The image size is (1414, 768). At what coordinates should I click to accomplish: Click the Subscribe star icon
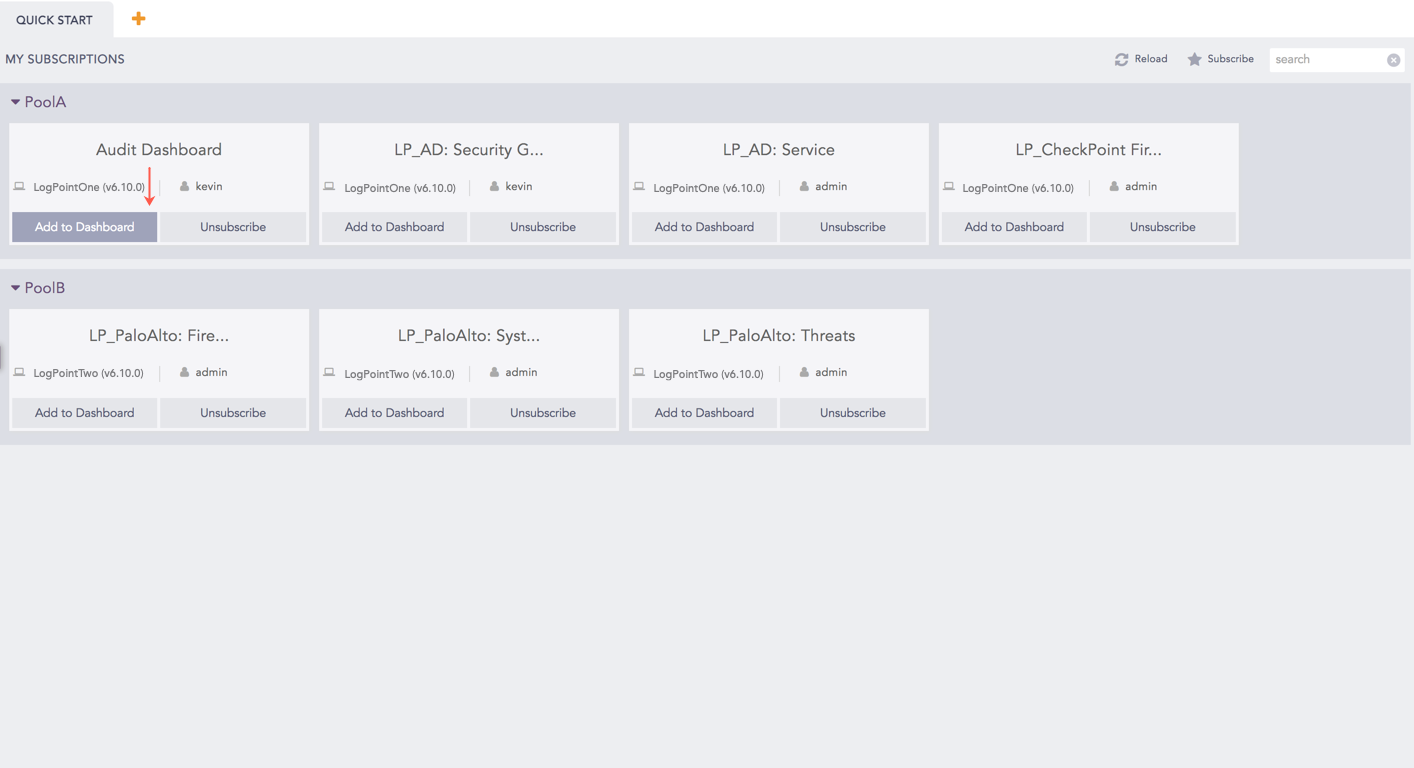point(1194,60)
